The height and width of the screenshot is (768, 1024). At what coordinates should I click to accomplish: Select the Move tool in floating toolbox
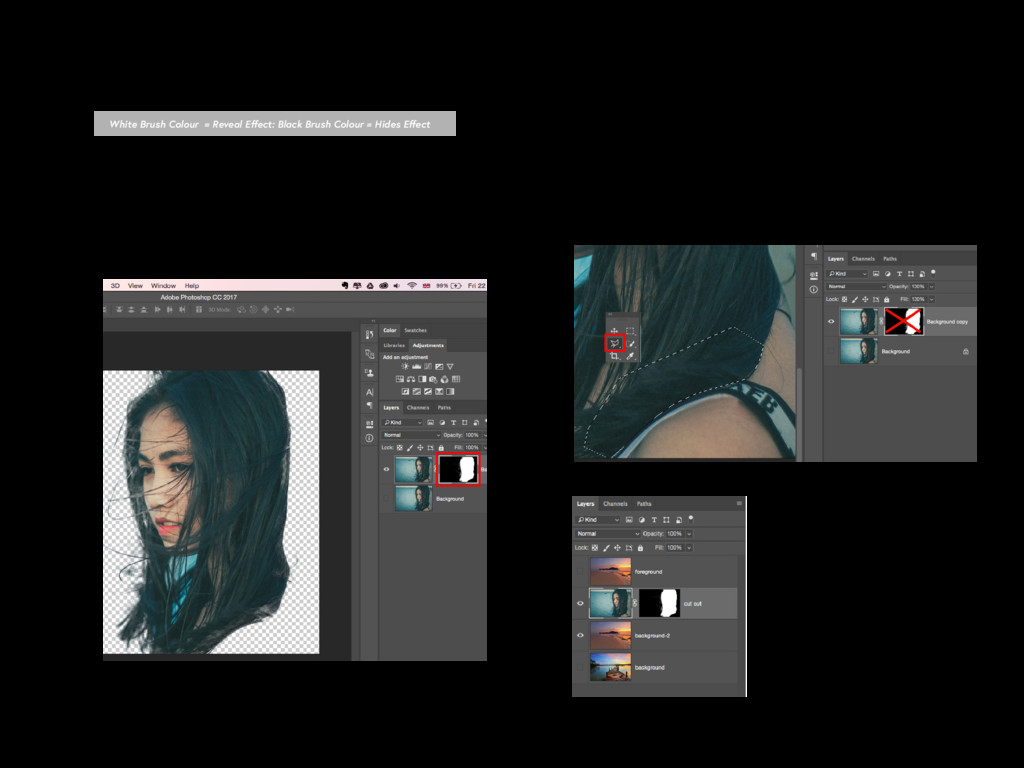coord(614,331)
